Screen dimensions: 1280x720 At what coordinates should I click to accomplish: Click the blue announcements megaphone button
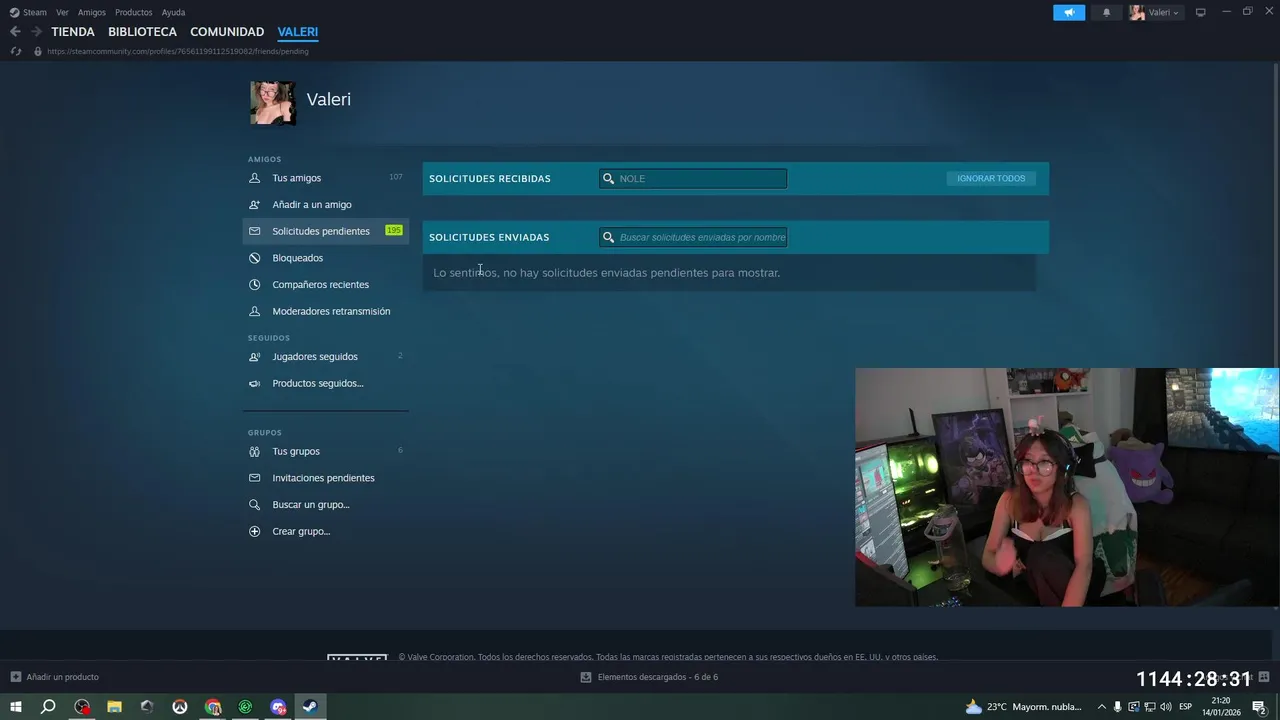point(1069,12)
